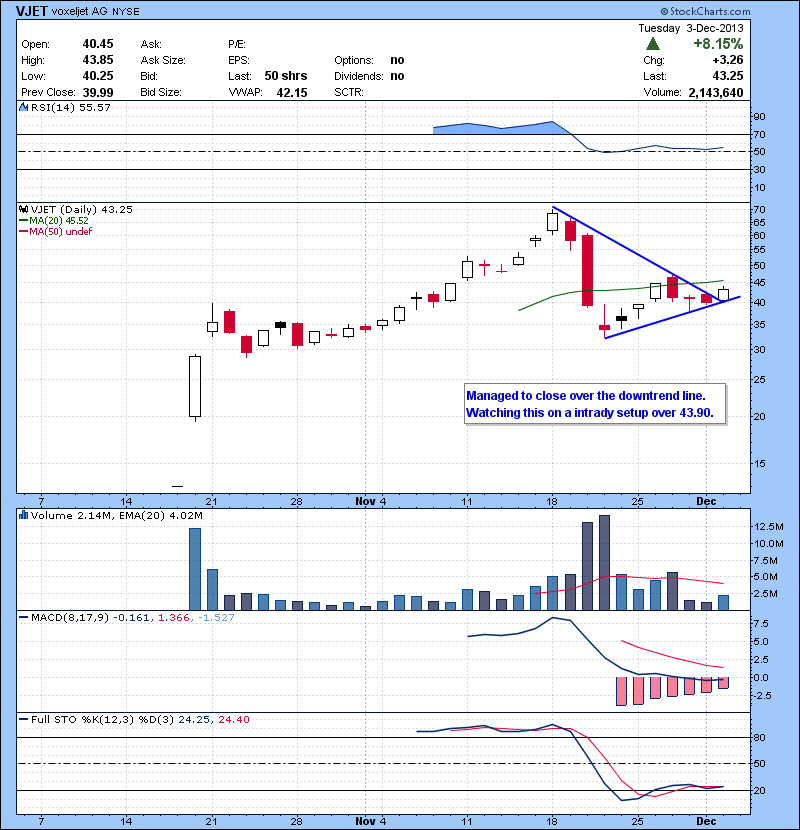Click the Last 50 shrs value
The width and height of the screenshot is (800, 830).
(286, 76)
